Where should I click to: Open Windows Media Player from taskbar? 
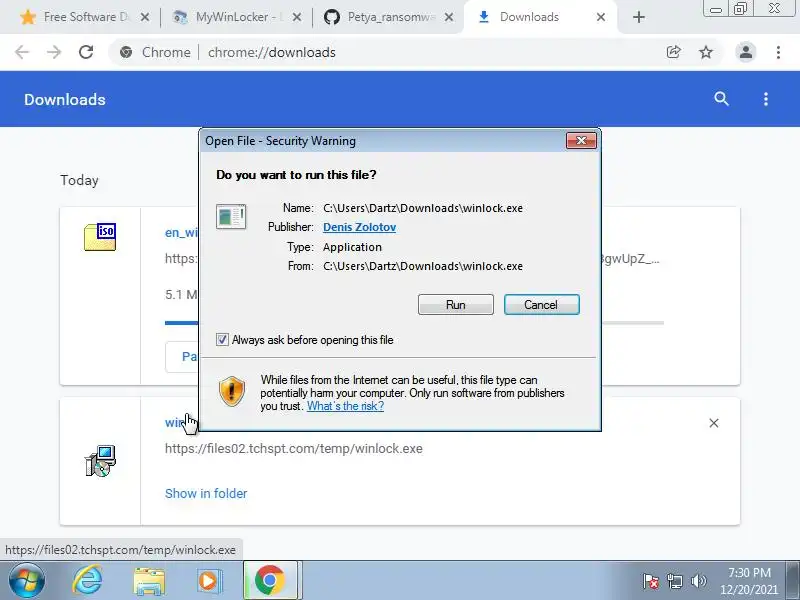pos(210,581)
